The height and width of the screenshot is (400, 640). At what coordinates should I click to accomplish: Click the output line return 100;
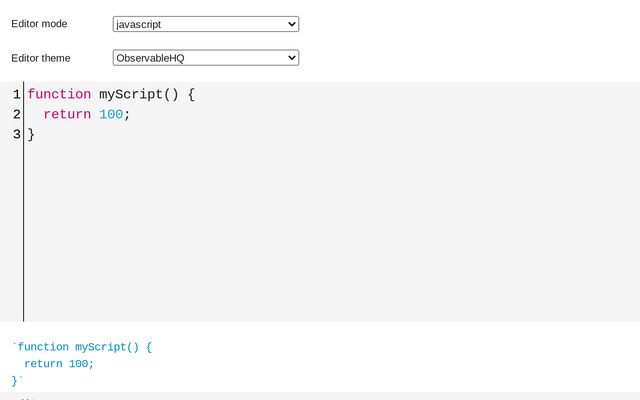(x=59, y=364)
